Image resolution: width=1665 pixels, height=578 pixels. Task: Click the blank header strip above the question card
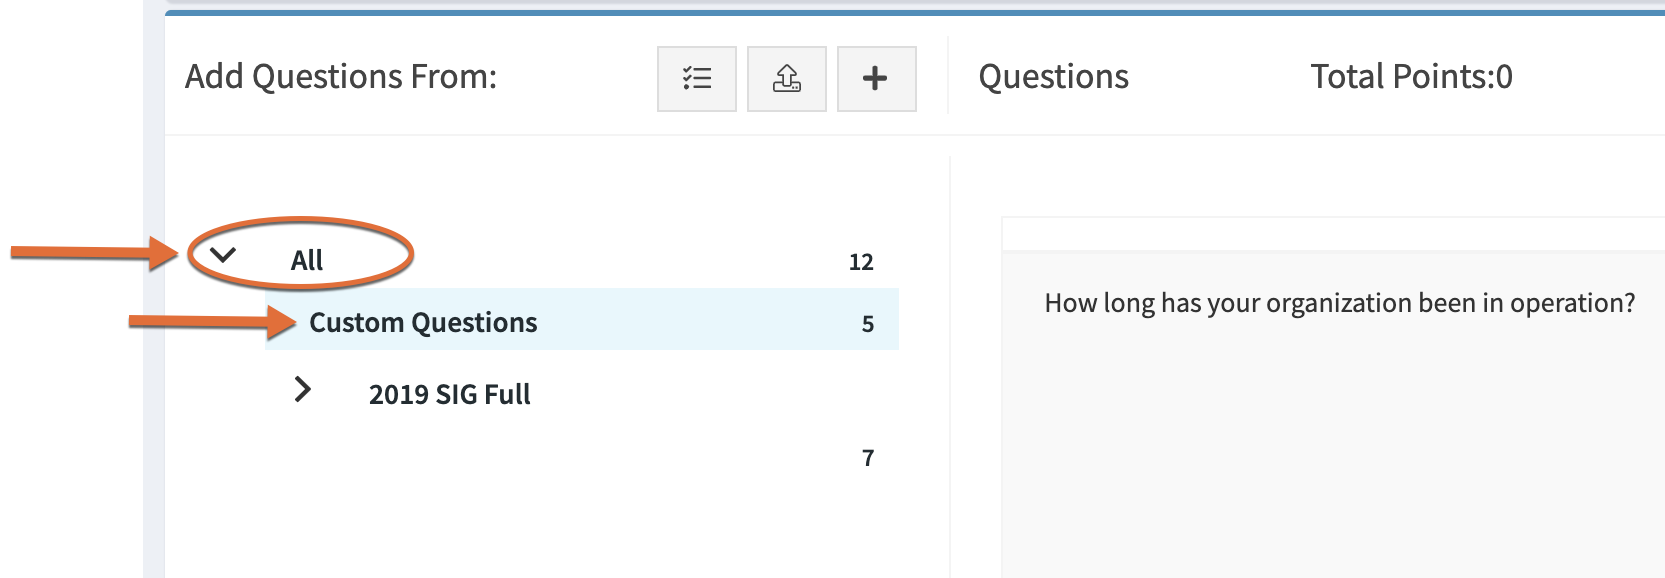tap(1333, 234)
